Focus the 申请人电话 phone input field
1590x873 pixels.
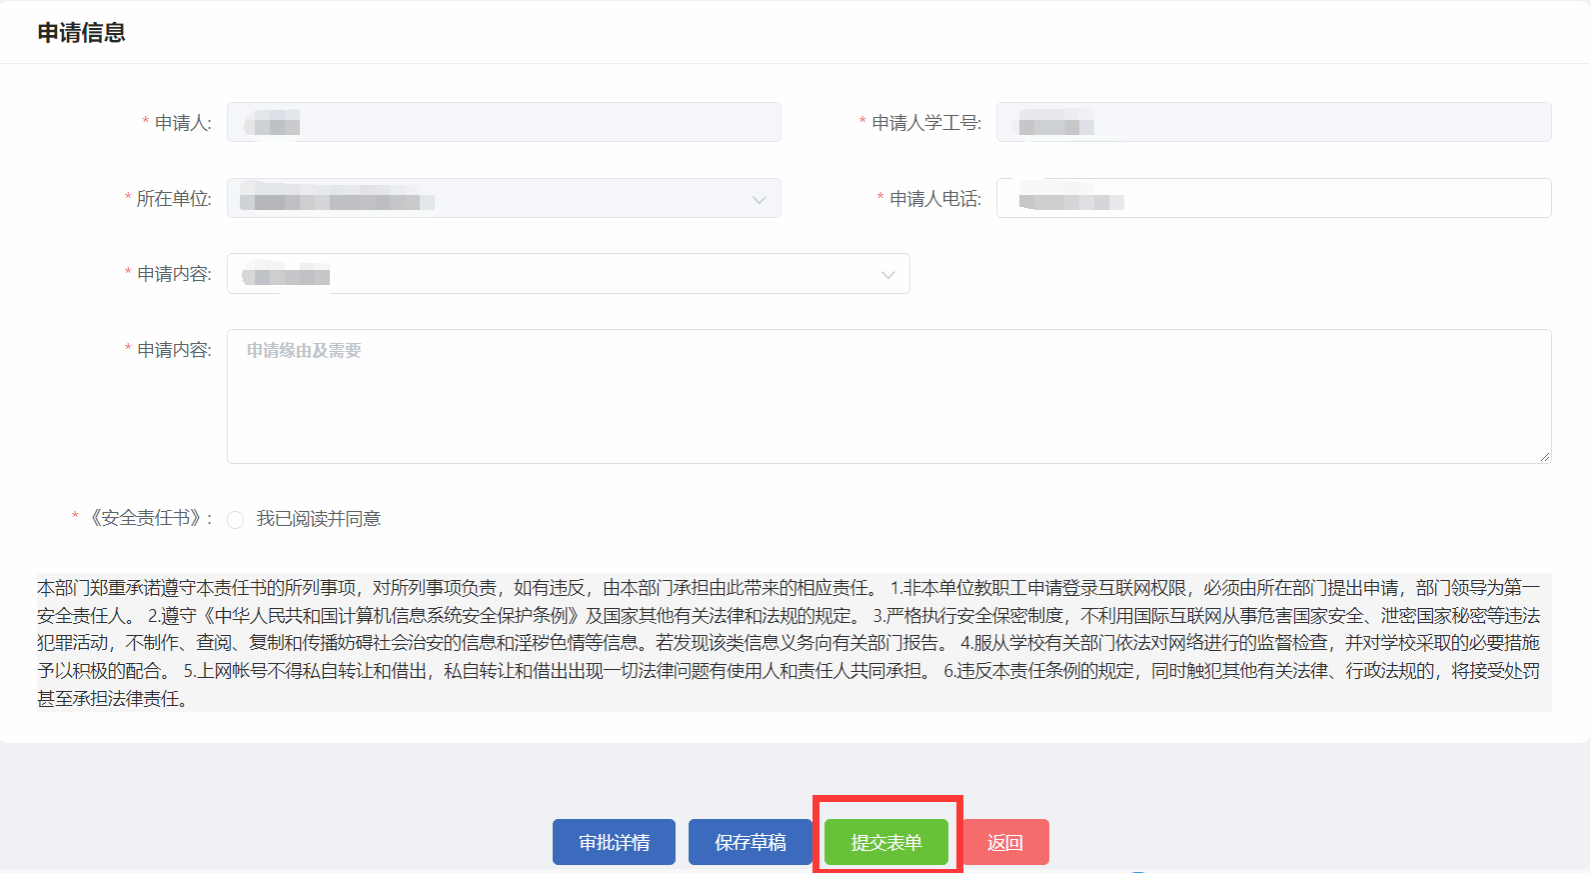pyautogui.click(x=1272, y=198)
